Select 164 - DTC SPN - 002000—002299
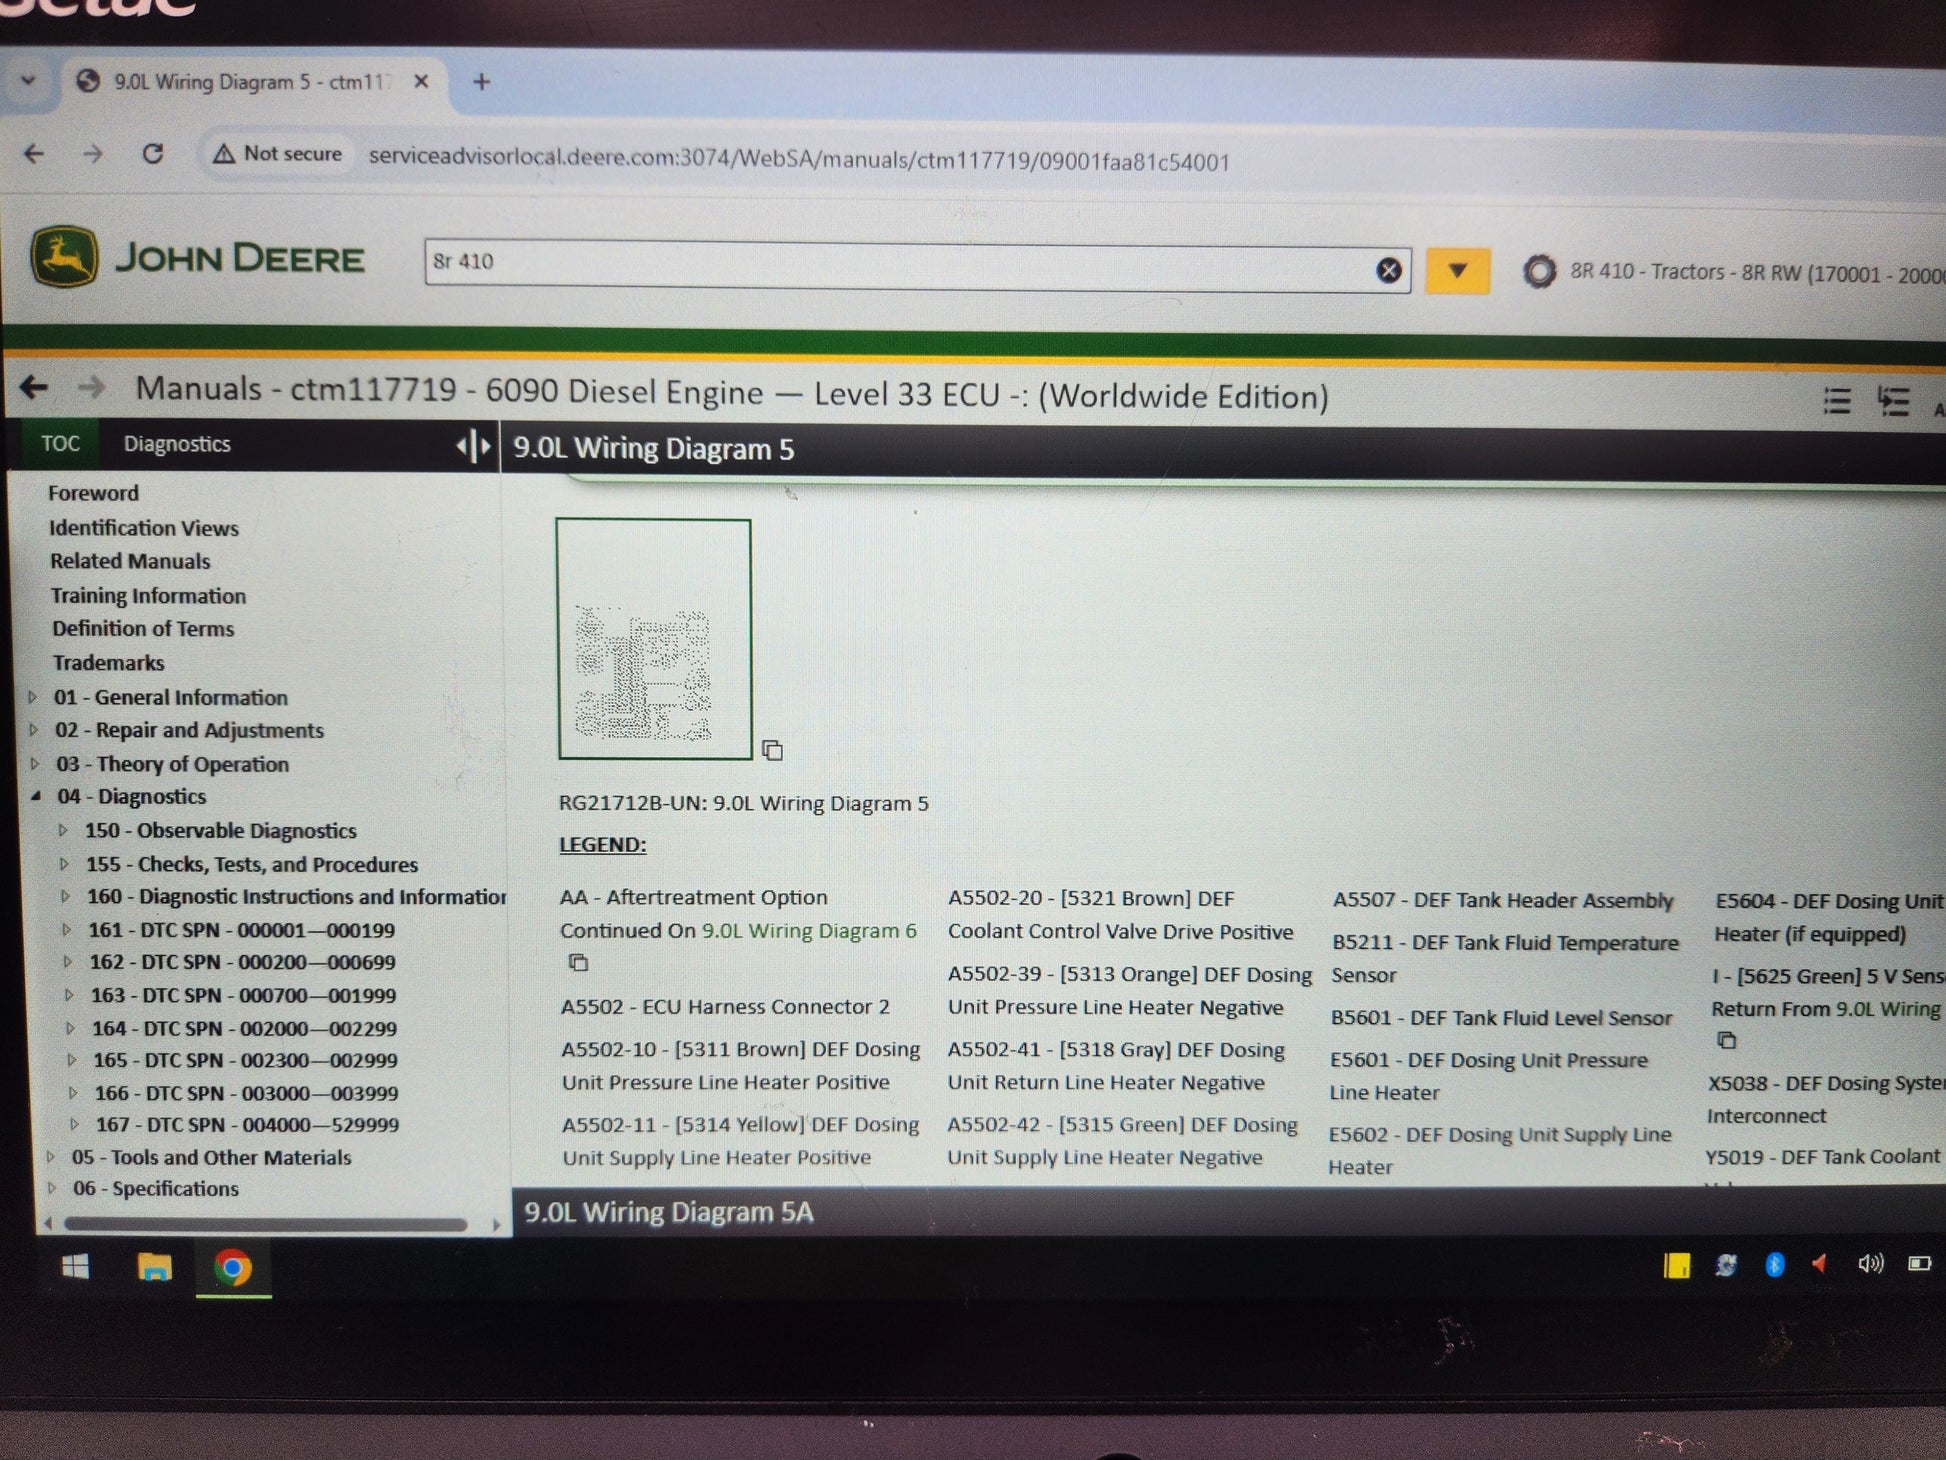This screenshot has width=1946, height=1460. (x=245, y=1028)
